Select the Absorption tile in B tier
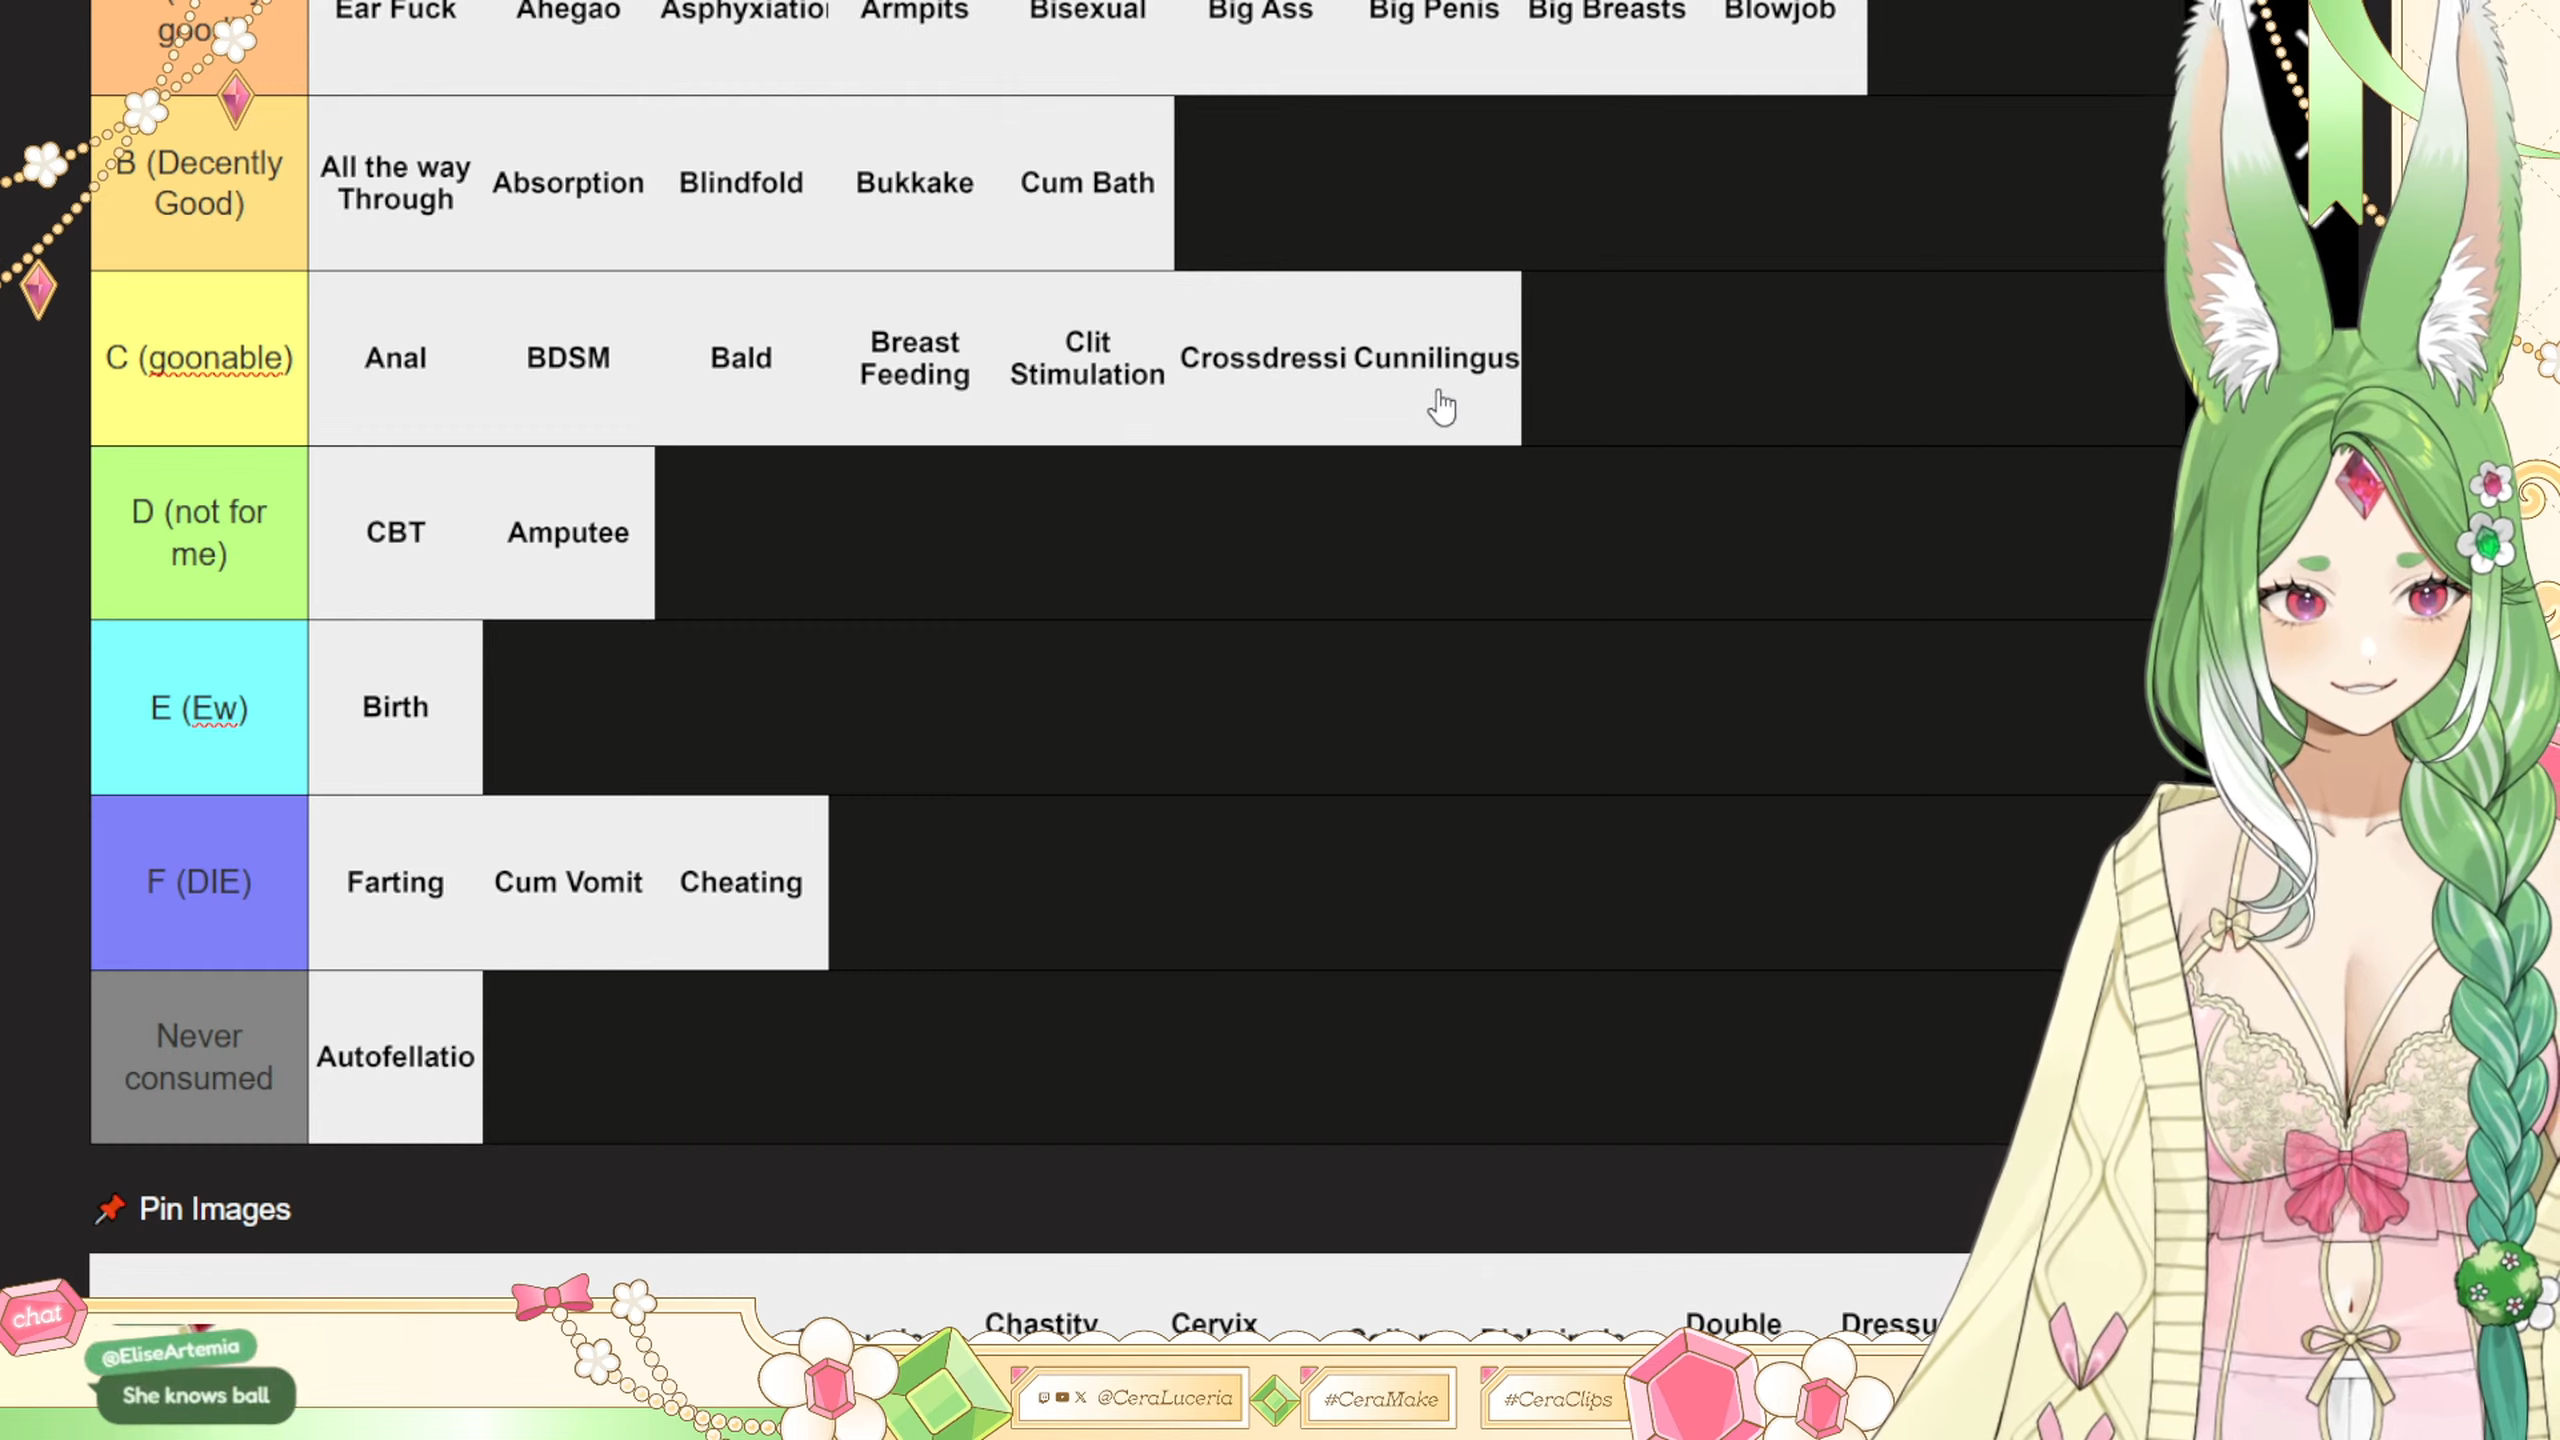 coord(568,183)
